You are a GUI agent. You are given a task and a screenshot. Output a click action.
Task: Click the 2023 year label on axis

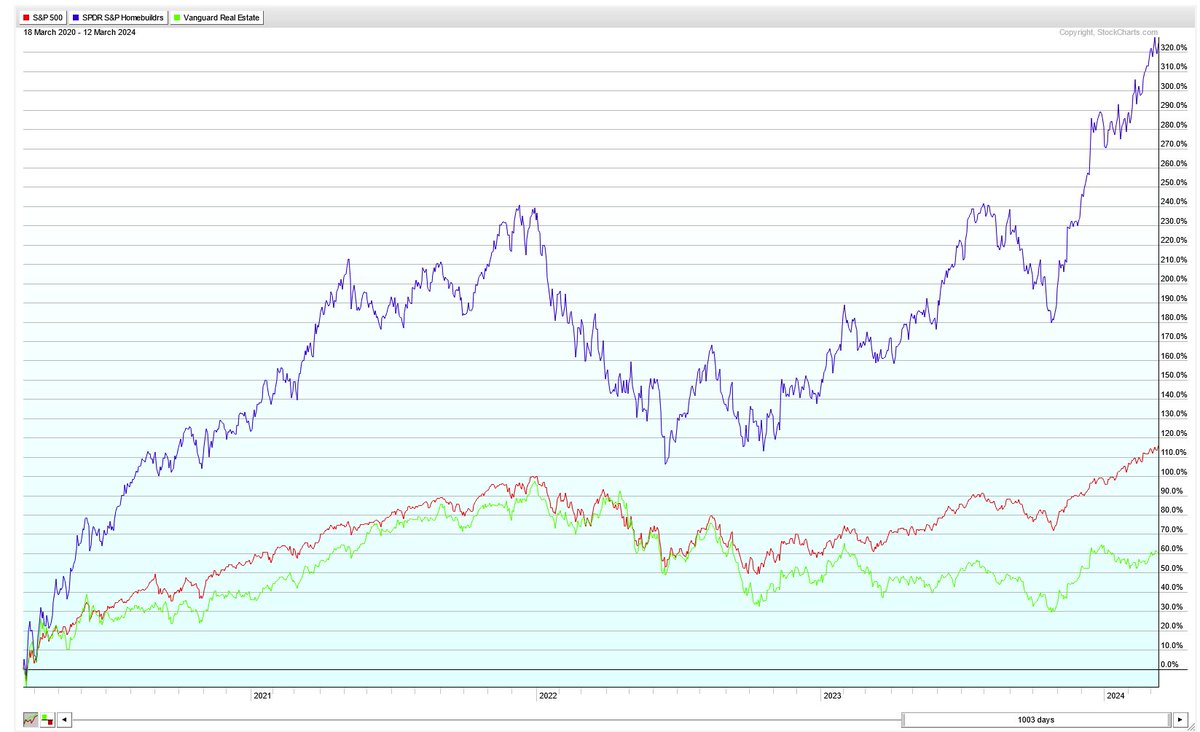(x=832, y=695)
